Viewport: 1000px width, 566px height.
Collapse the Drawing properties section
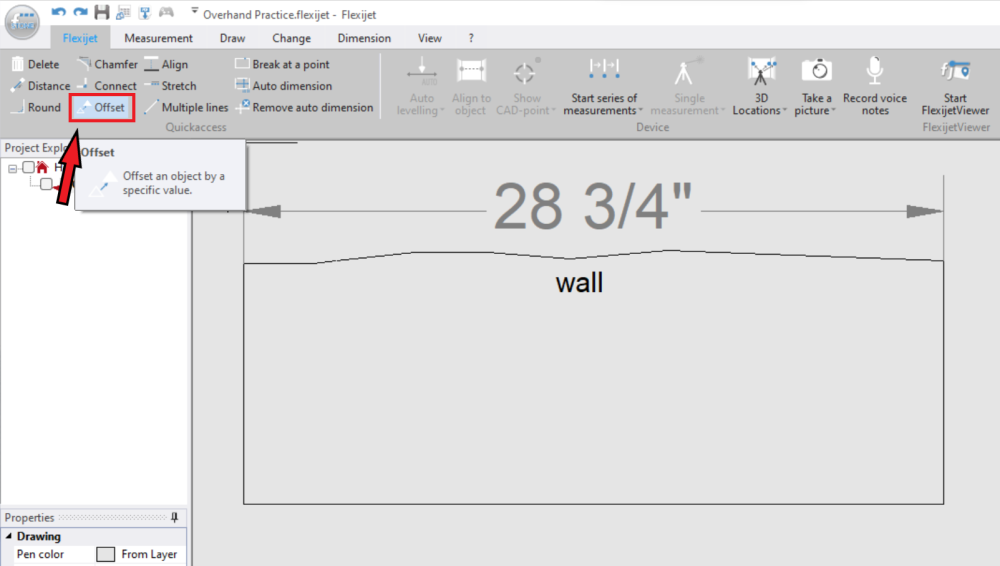tap(9, 536)
